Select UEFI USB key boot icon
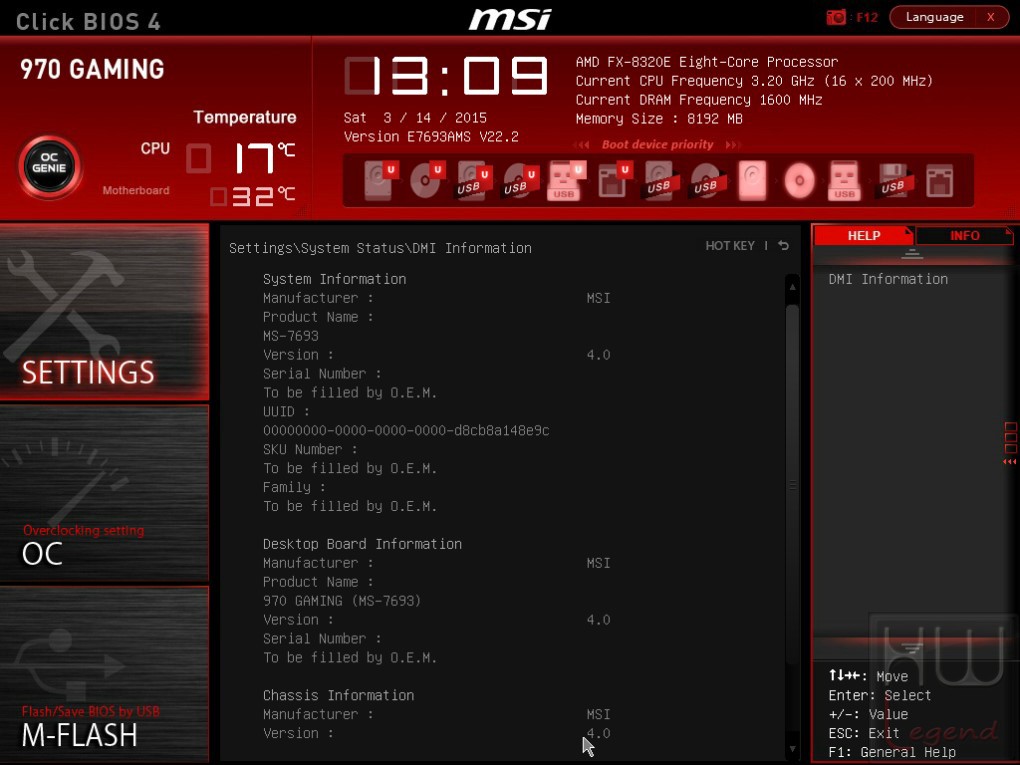 (x=567, y=180)
